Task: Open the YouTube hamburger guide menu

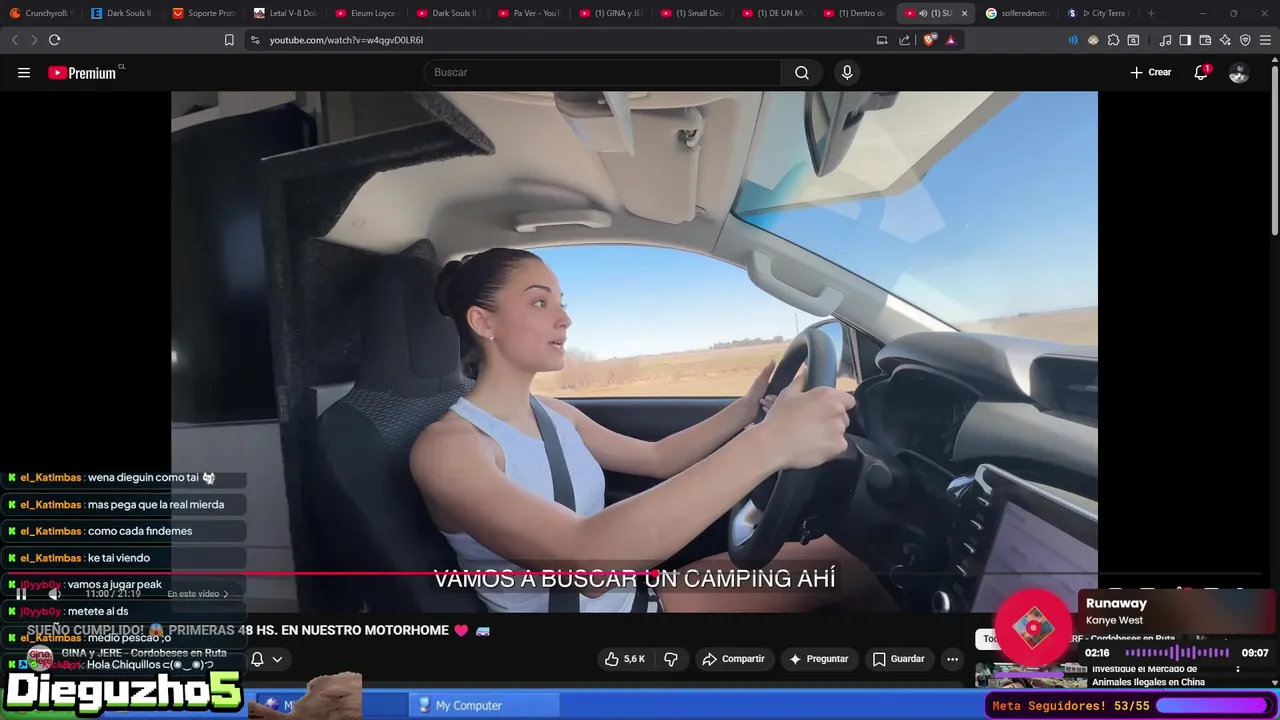Action: click(x=24, y=73)
